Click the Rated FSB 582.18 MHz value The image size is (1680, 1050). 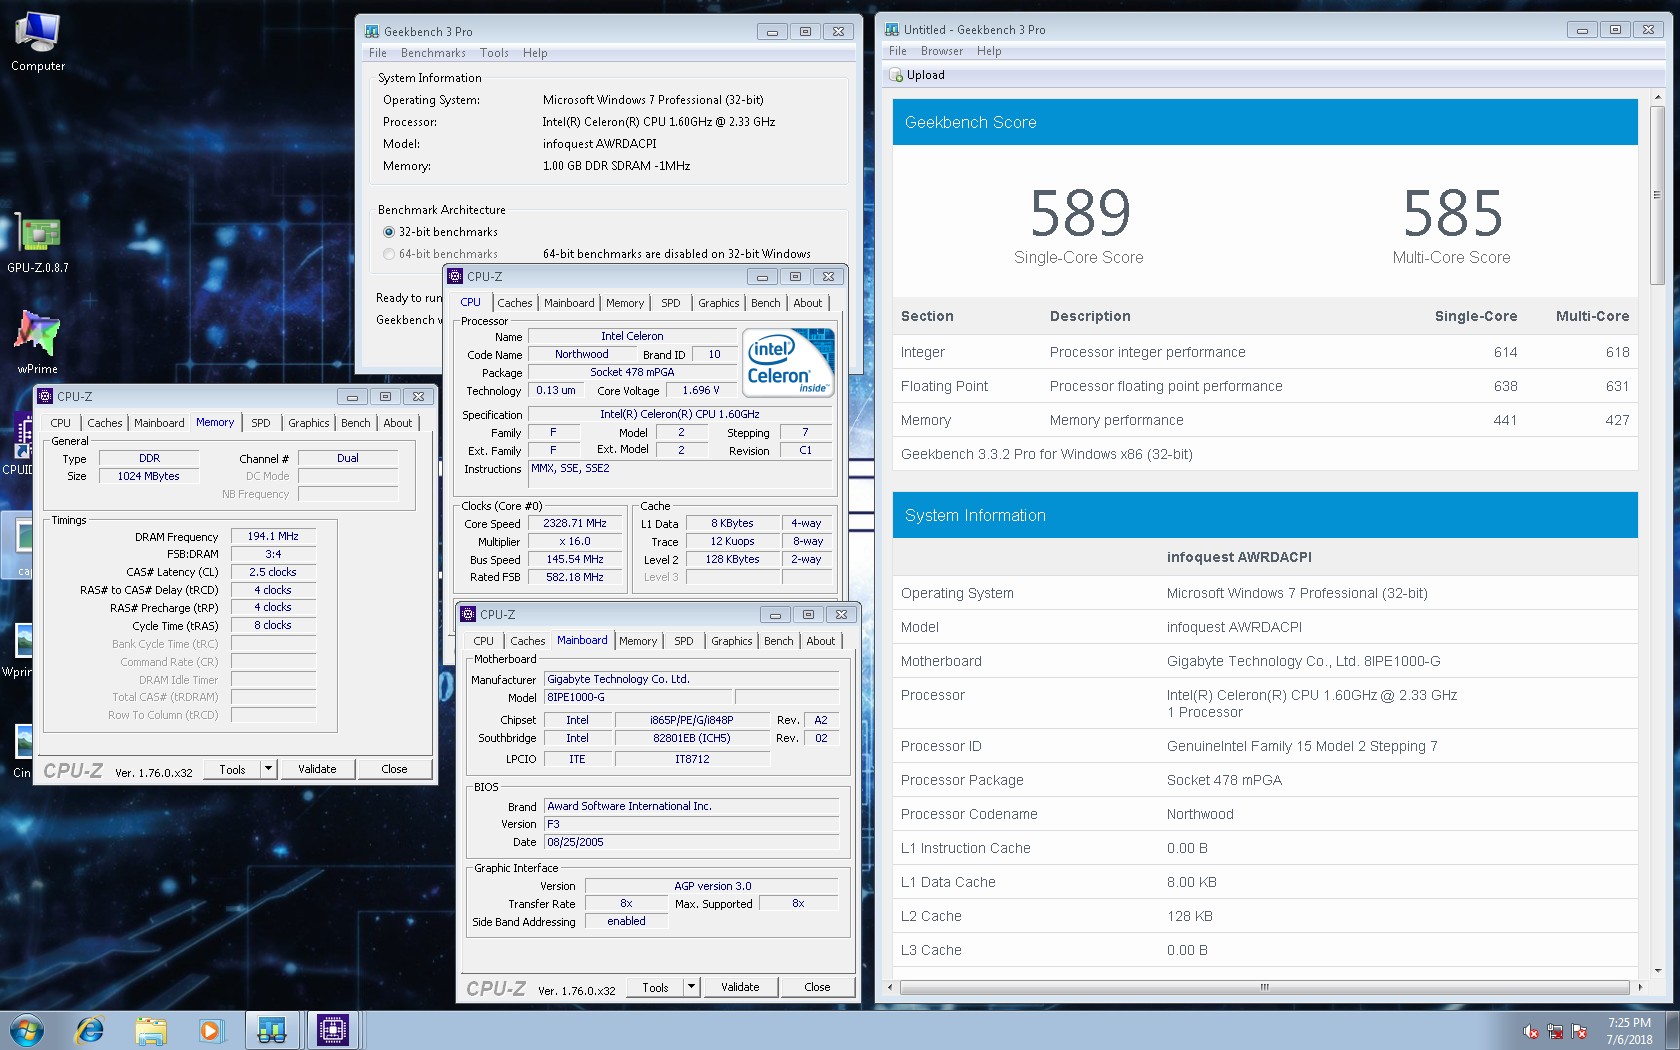tap(575, 577)
